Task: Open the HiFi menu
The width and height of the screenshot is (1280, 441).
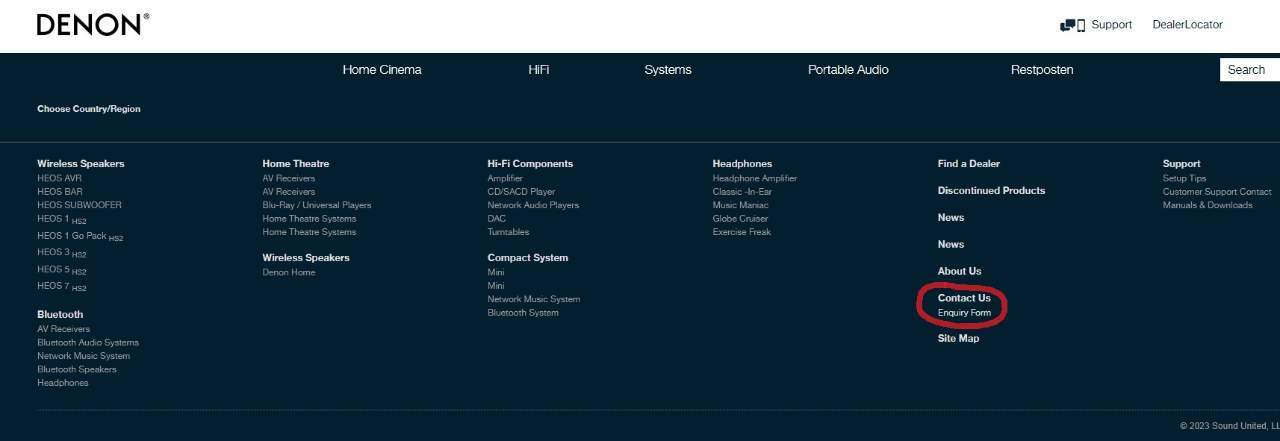Action: tap(539, 70)
